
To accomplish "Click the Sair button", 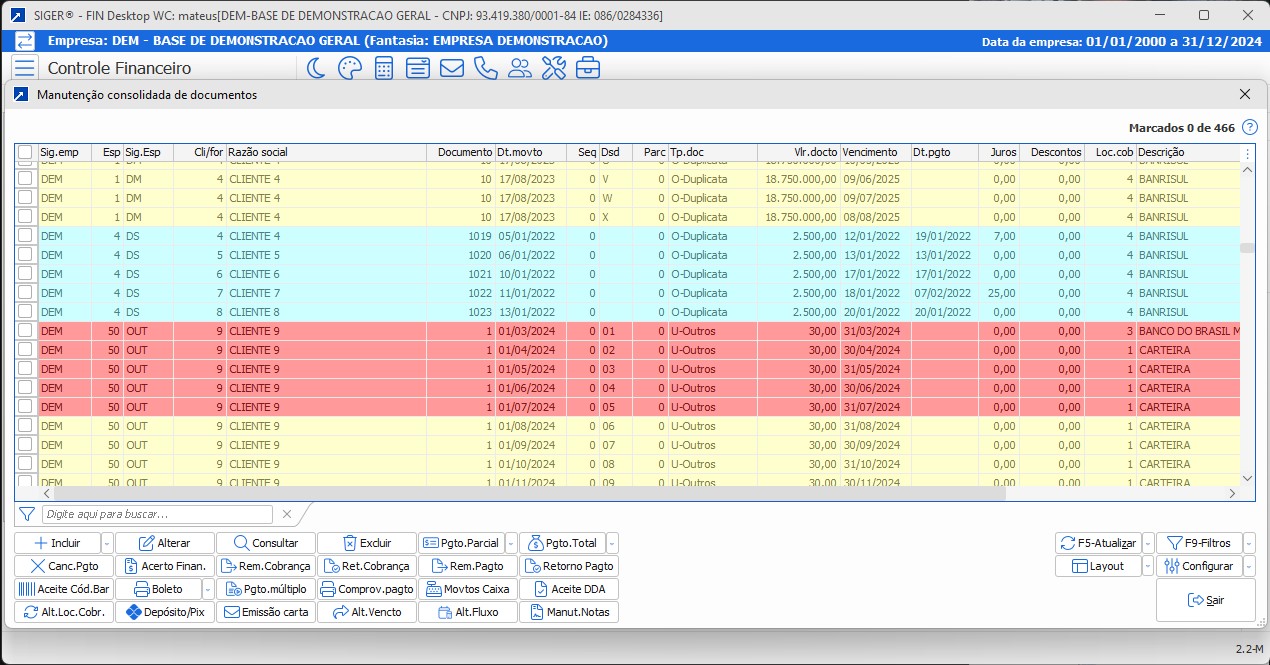I will point(1205,600).
